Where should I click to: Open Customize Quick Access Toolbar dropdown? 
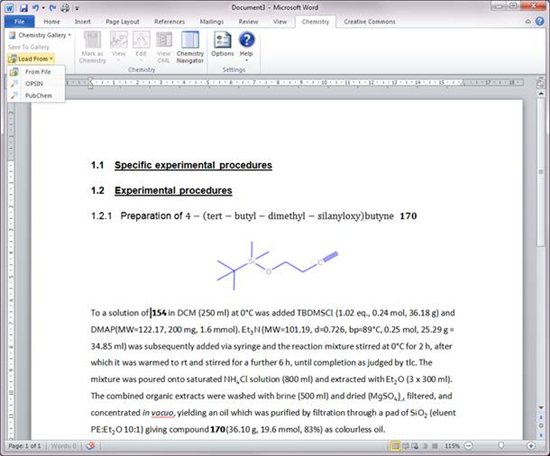tap(77, 8)
